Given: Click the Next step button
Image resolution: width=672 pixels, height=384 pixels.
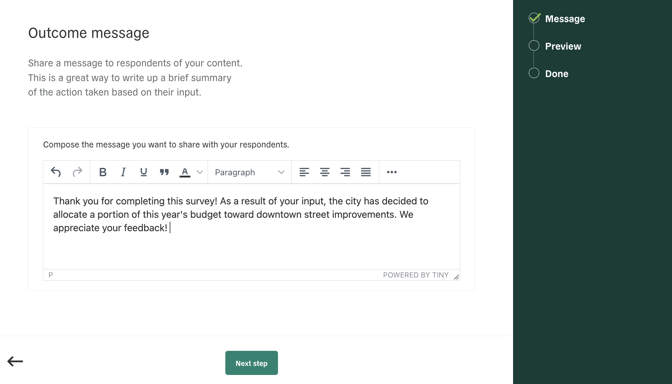Looking at the screenshot, I should pyautogui.click(x=252, y=363).
